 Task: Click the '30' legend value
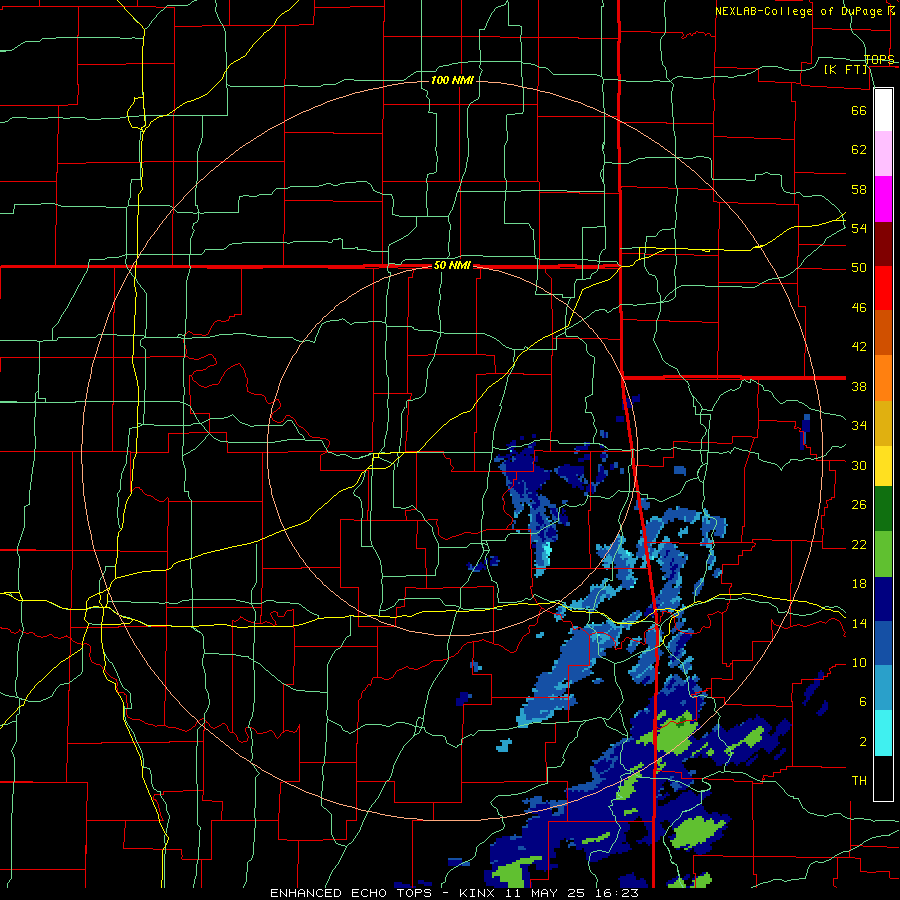pyautogui.click(x=859, y=465)
